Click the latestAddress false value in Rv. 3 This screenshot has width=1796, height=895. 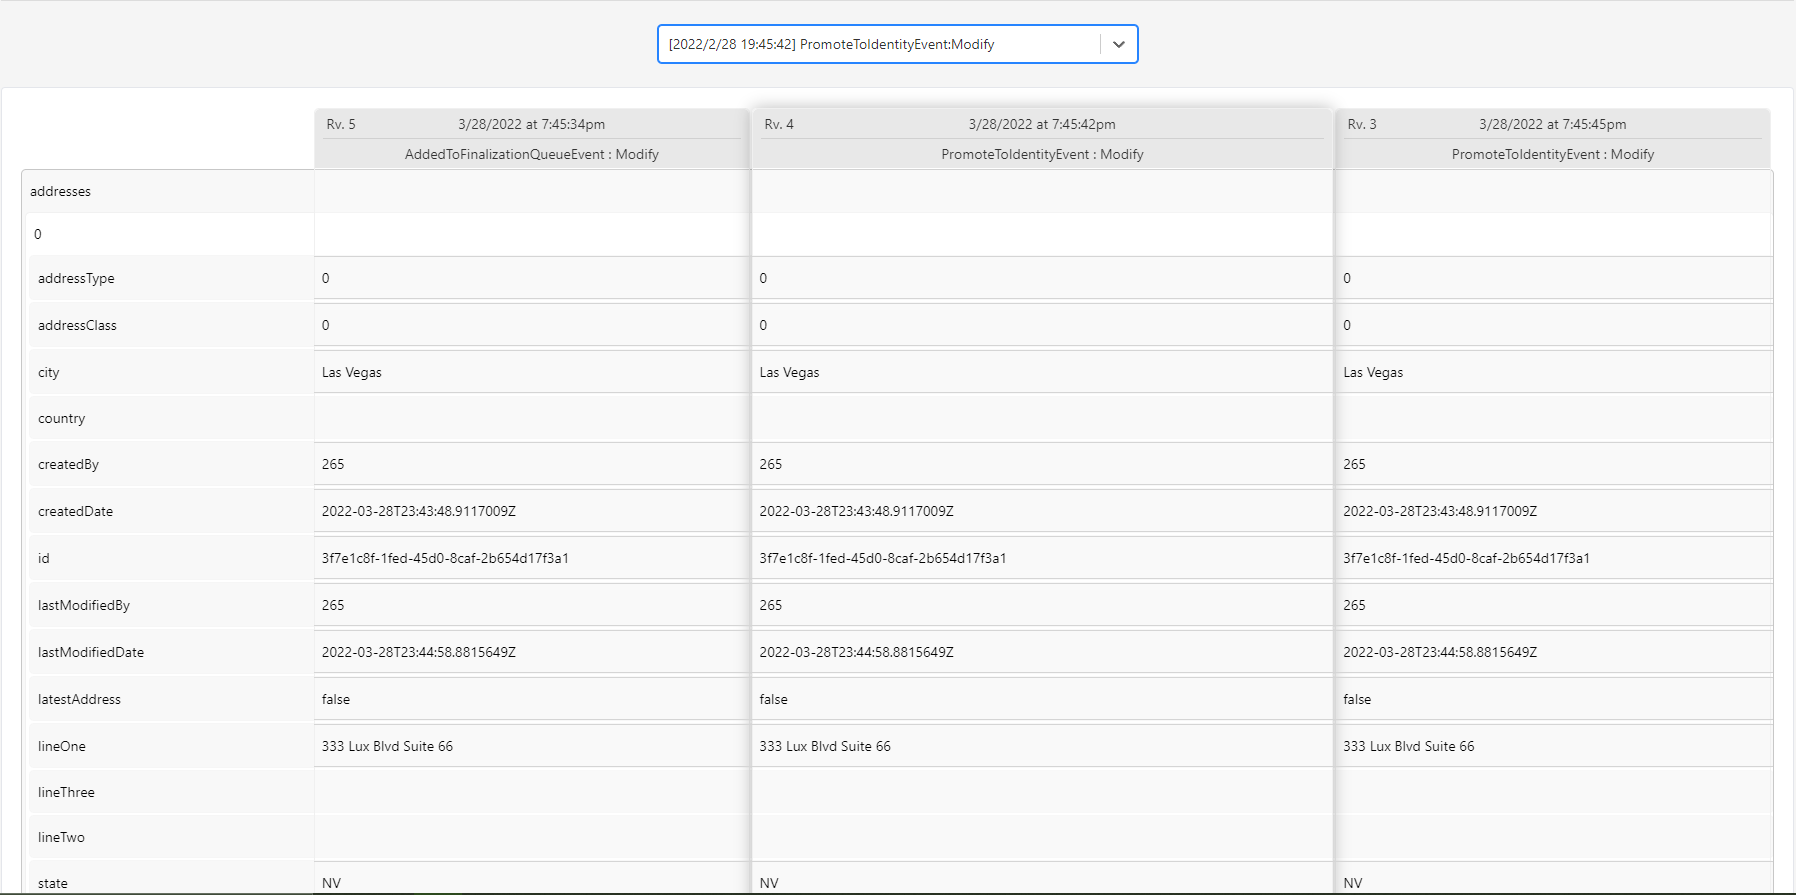(x=1357, y=699)
